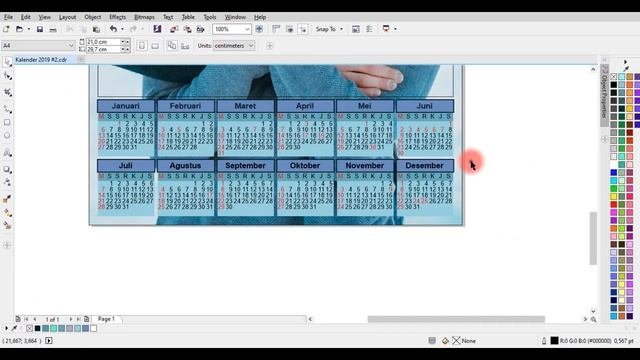This screenshot has height=360, width=640.
Task: Expand the Application launcher dropdown arrow
Action: coord(395,29)
